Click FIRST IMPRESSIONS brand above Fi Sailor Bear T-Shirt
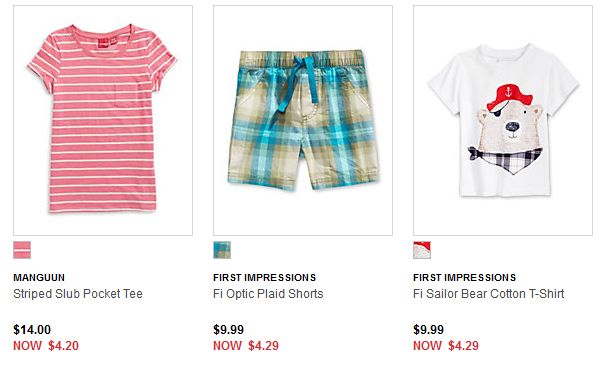This screenshot has width=605, height=371. coord(464,278)
